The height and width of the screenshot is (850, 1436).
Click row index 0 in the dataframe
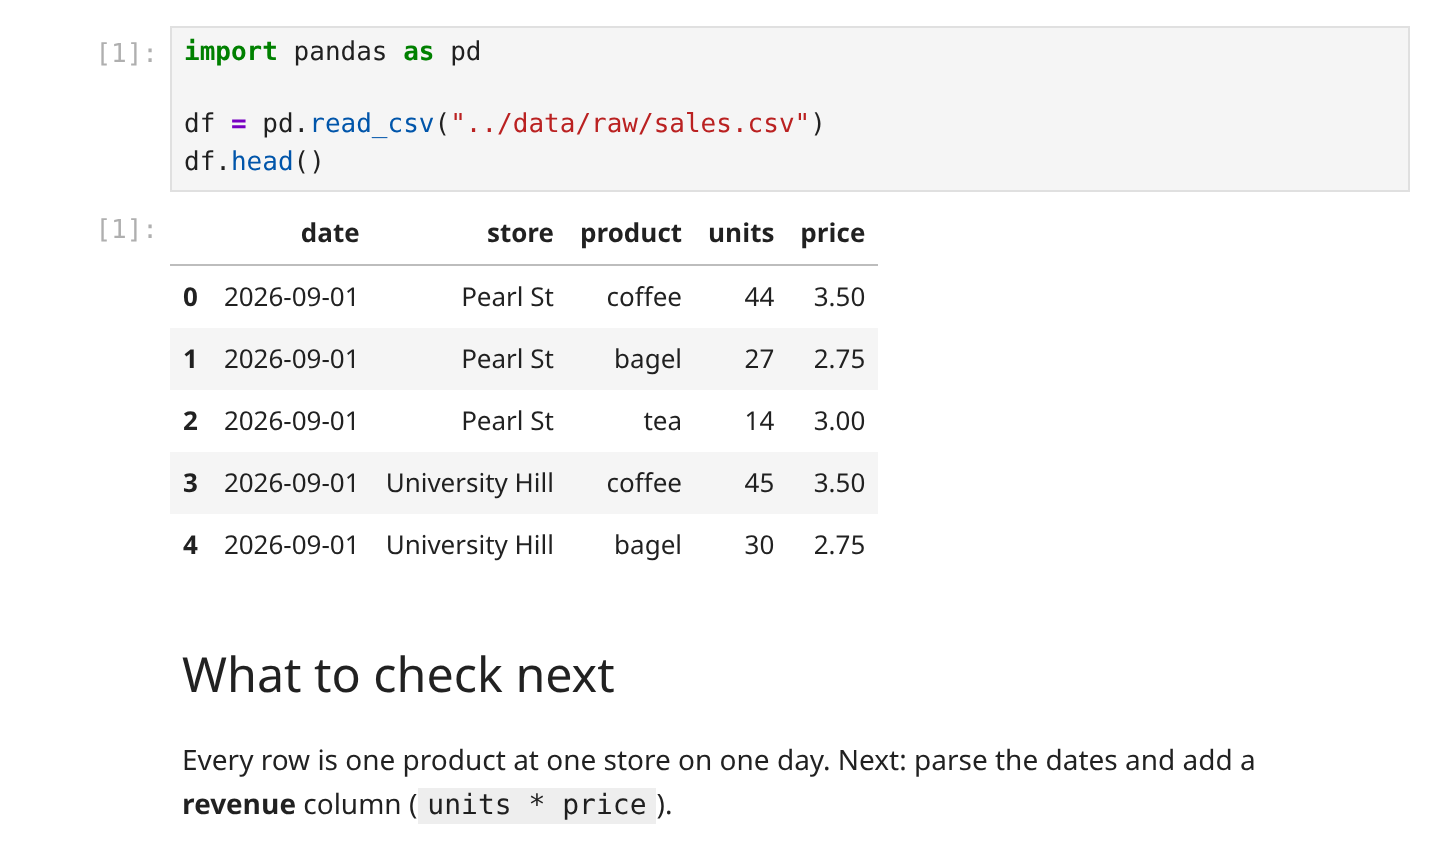coord(191,297)
